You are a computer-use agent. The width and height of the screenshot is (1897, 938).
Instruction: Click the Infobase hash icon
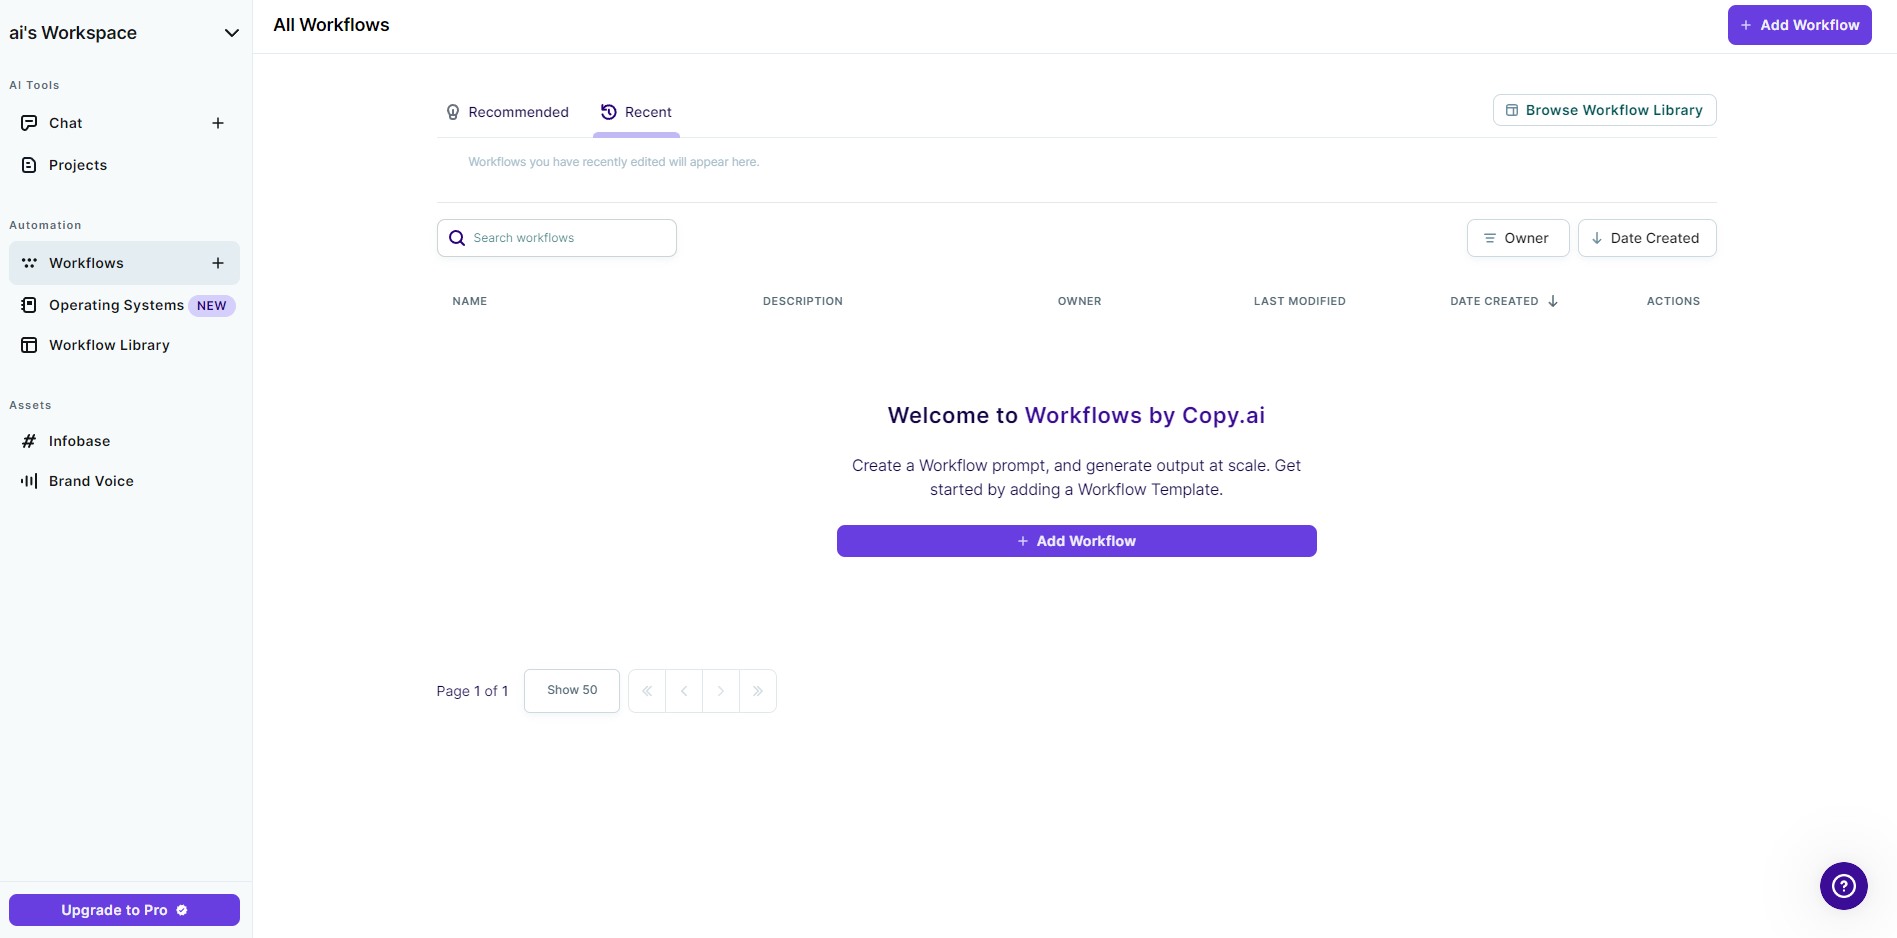(x=29, y=441)
